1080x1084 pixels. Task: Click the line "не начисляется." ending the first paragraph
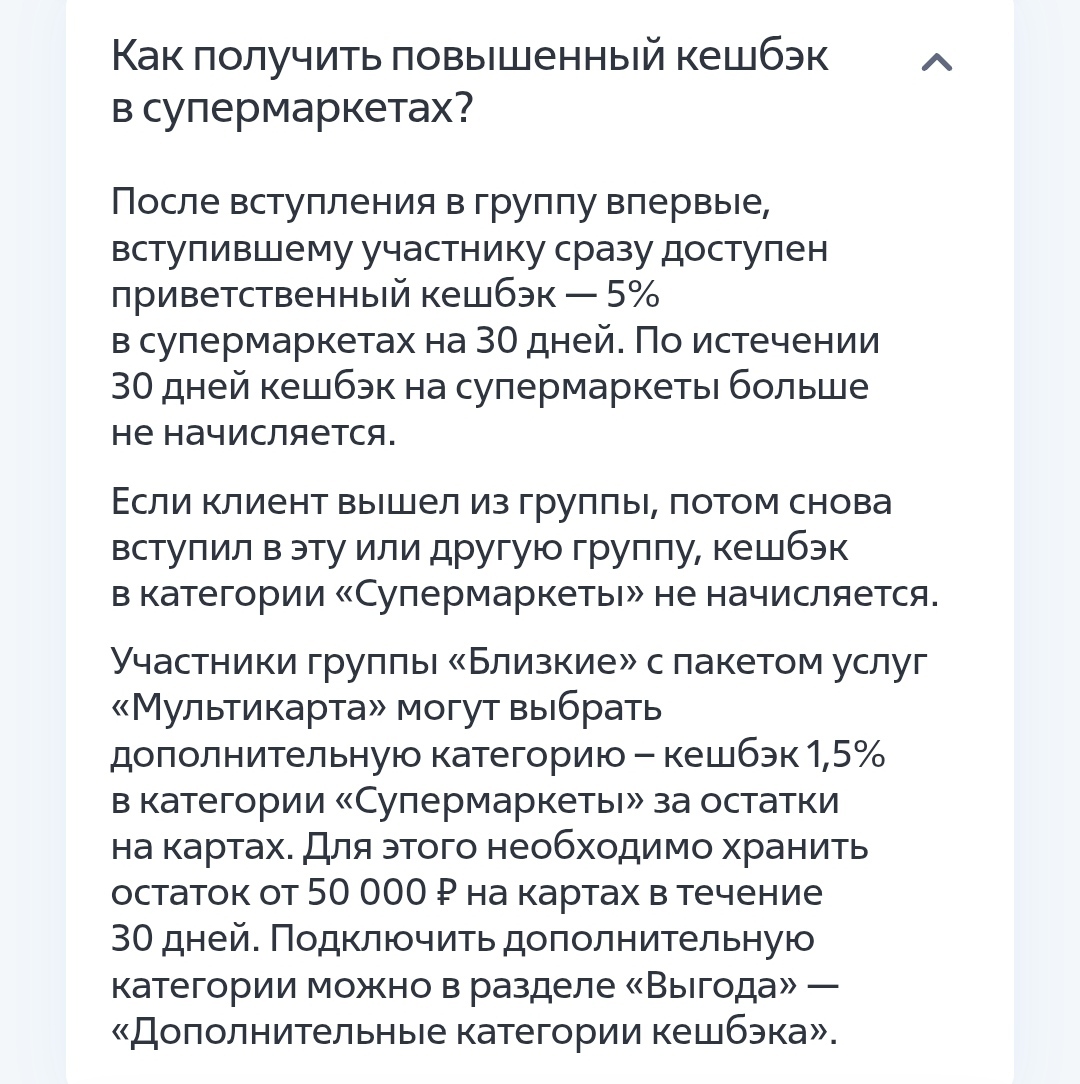[253, 433]
